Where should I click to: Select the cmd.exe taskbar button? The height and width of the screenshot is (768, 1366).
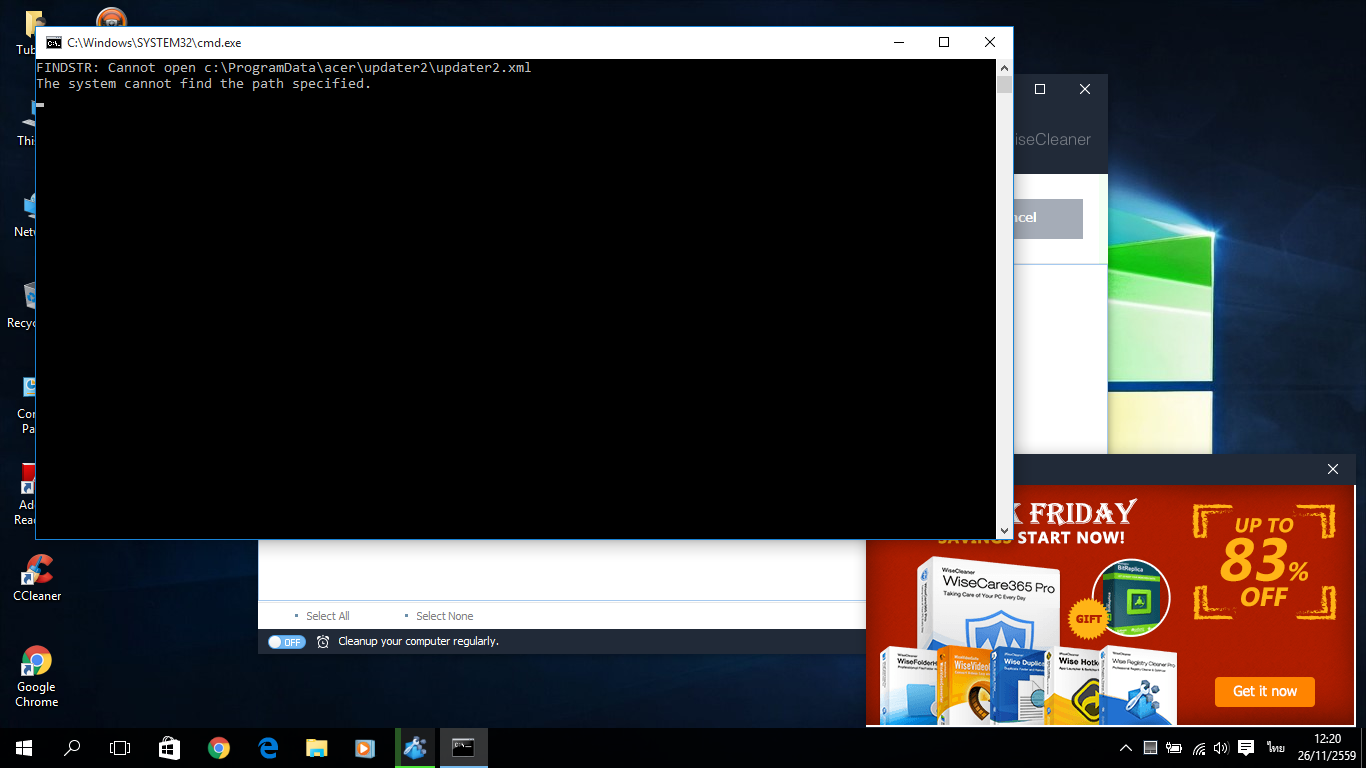pos(463,748)
